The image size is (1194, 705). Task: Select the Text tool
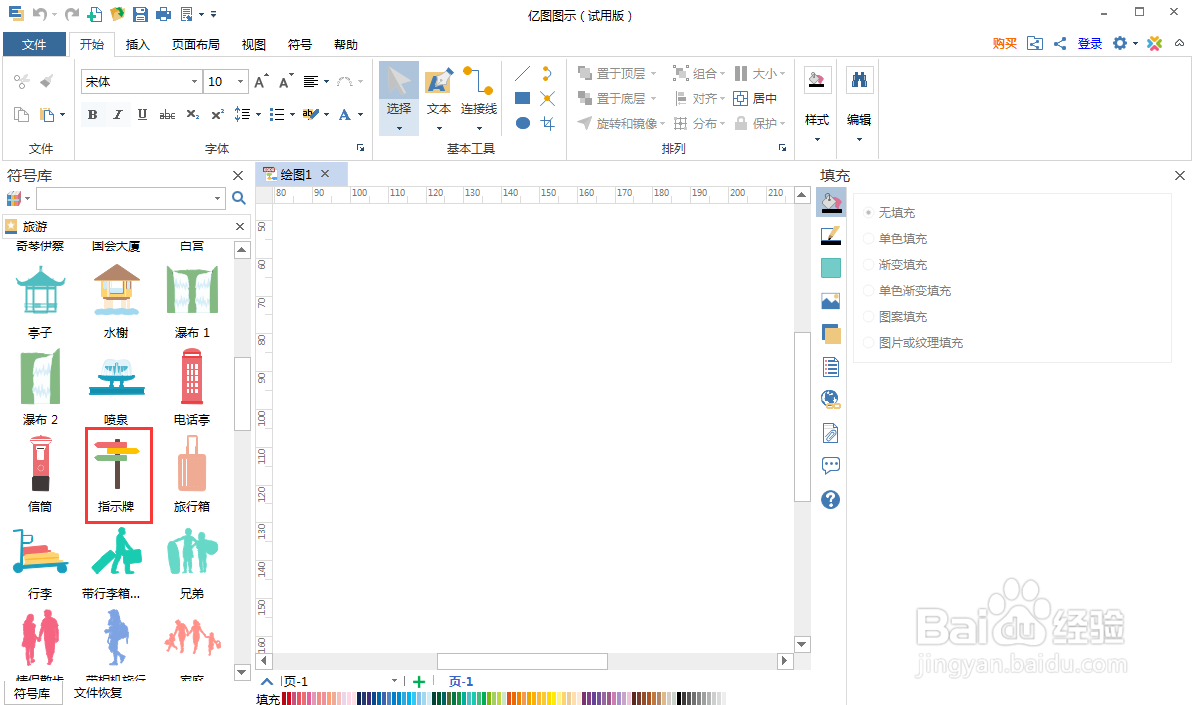[x=439, y=97]
